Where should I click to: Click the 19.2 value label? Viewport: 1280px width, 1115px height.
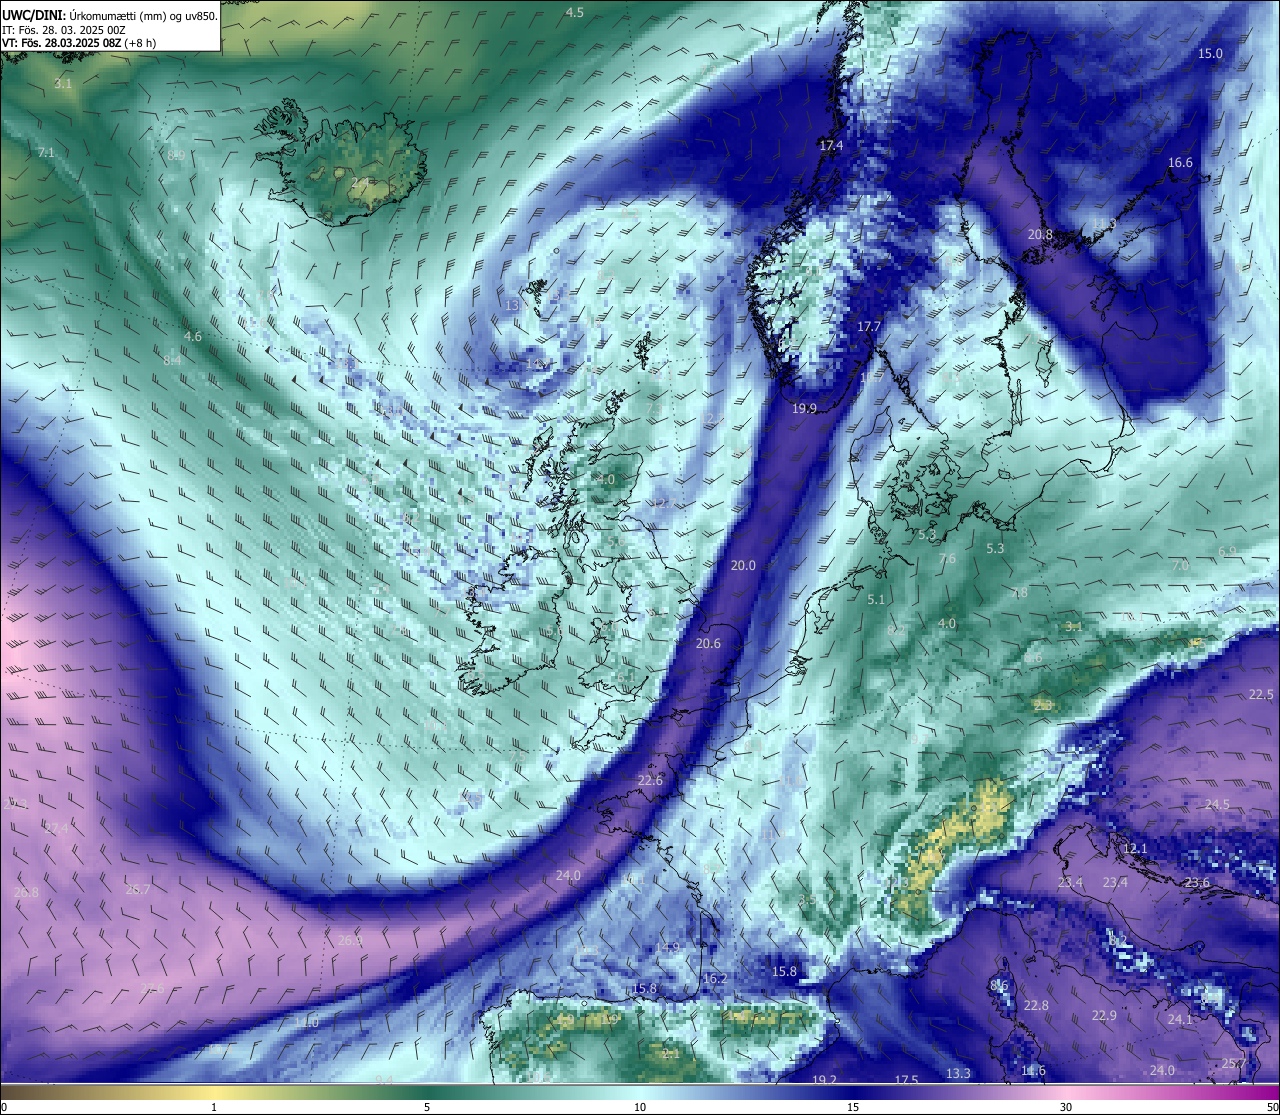pyautogui.click(x=824, y=1081)
